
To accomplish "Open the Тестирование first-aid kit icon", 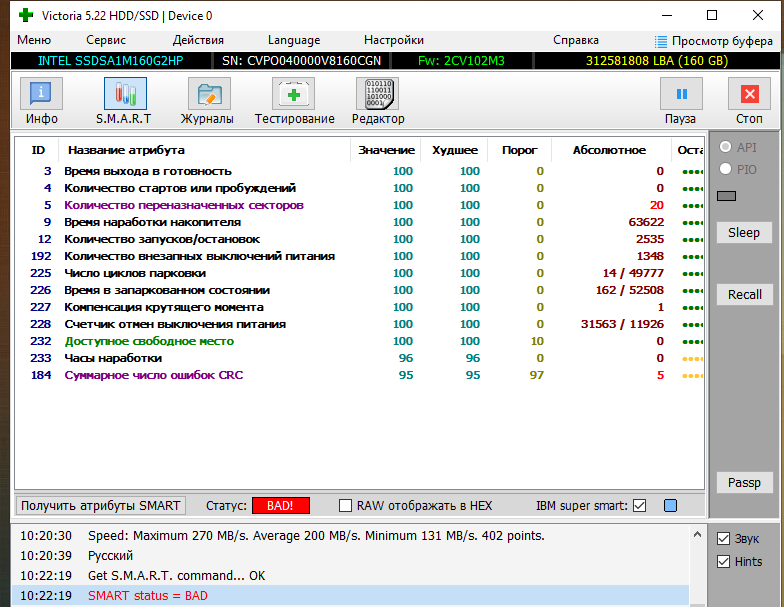I will [x=293, y=94].
